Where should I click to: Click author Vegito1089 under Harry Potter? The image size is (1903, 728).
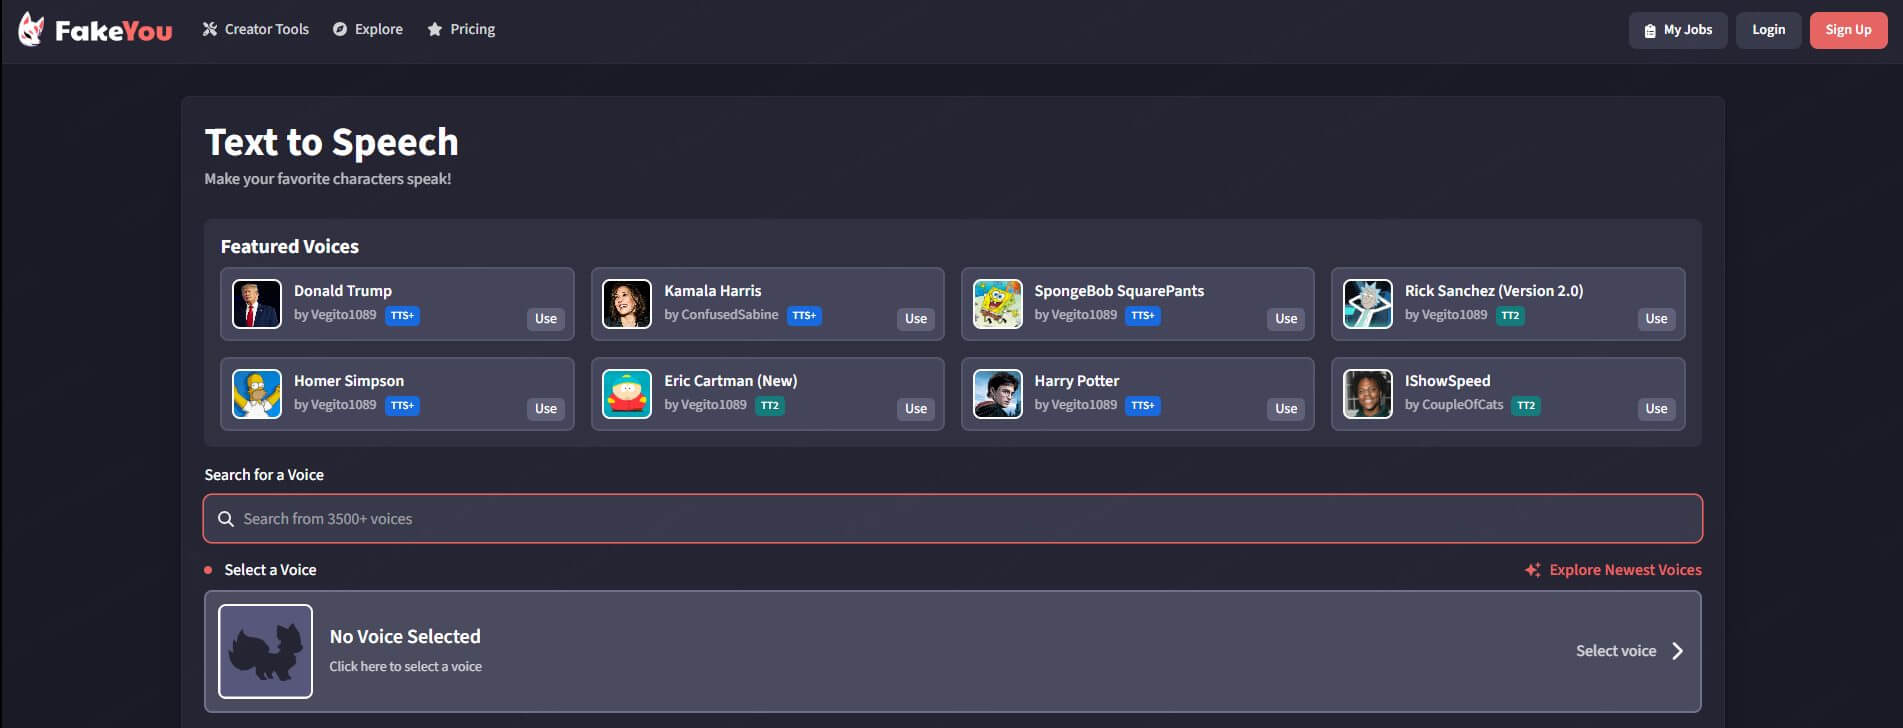1084,405
